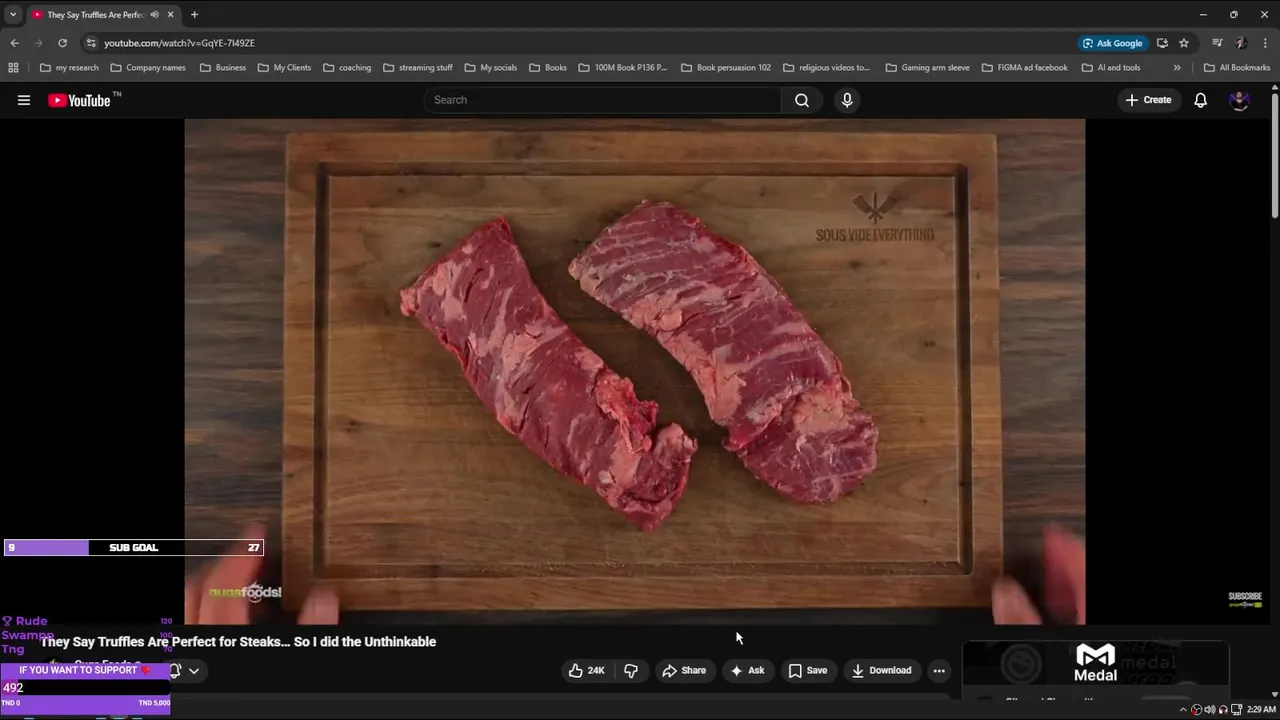Image resolution: width=1280 pixels, height=720 pixels.
Task: Reload the page
Action: point(62,43)
